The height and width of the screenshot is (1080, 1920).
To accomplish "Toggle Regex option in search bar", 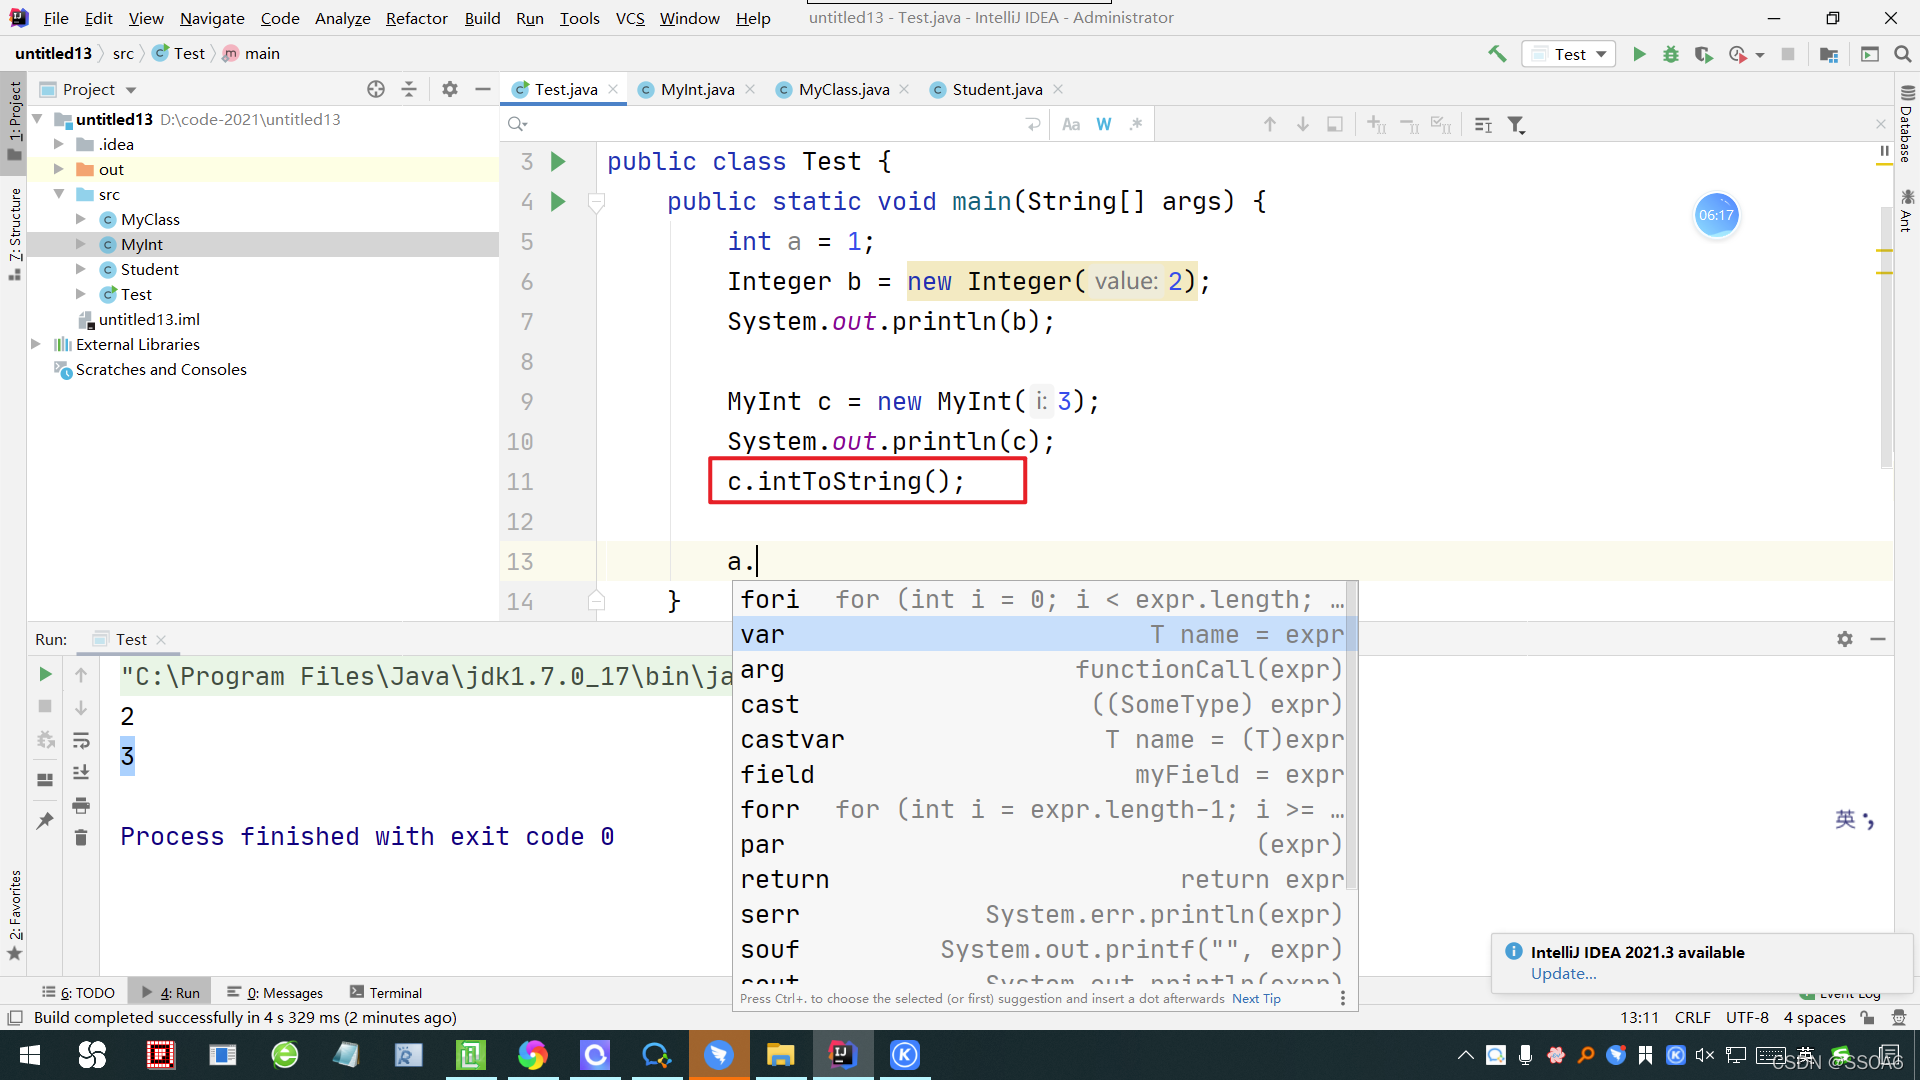I will tap(1136, 124).
